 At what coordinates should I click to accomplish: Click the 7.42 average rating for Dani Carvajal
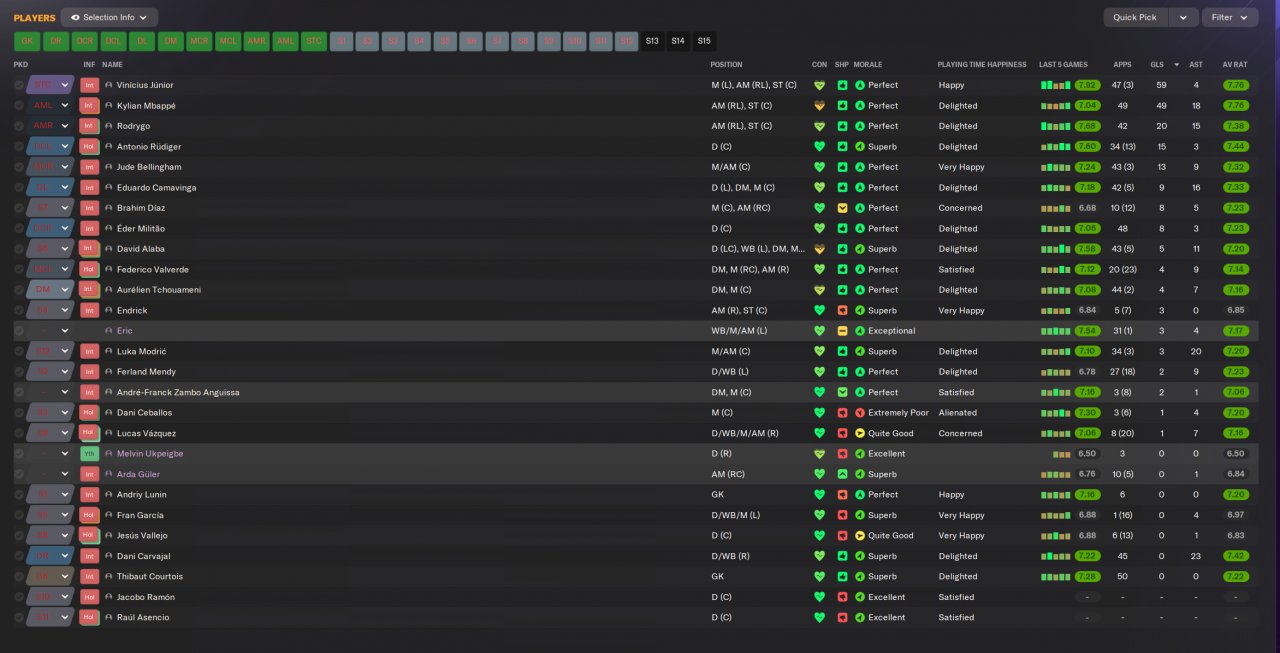coord(1235,556)
